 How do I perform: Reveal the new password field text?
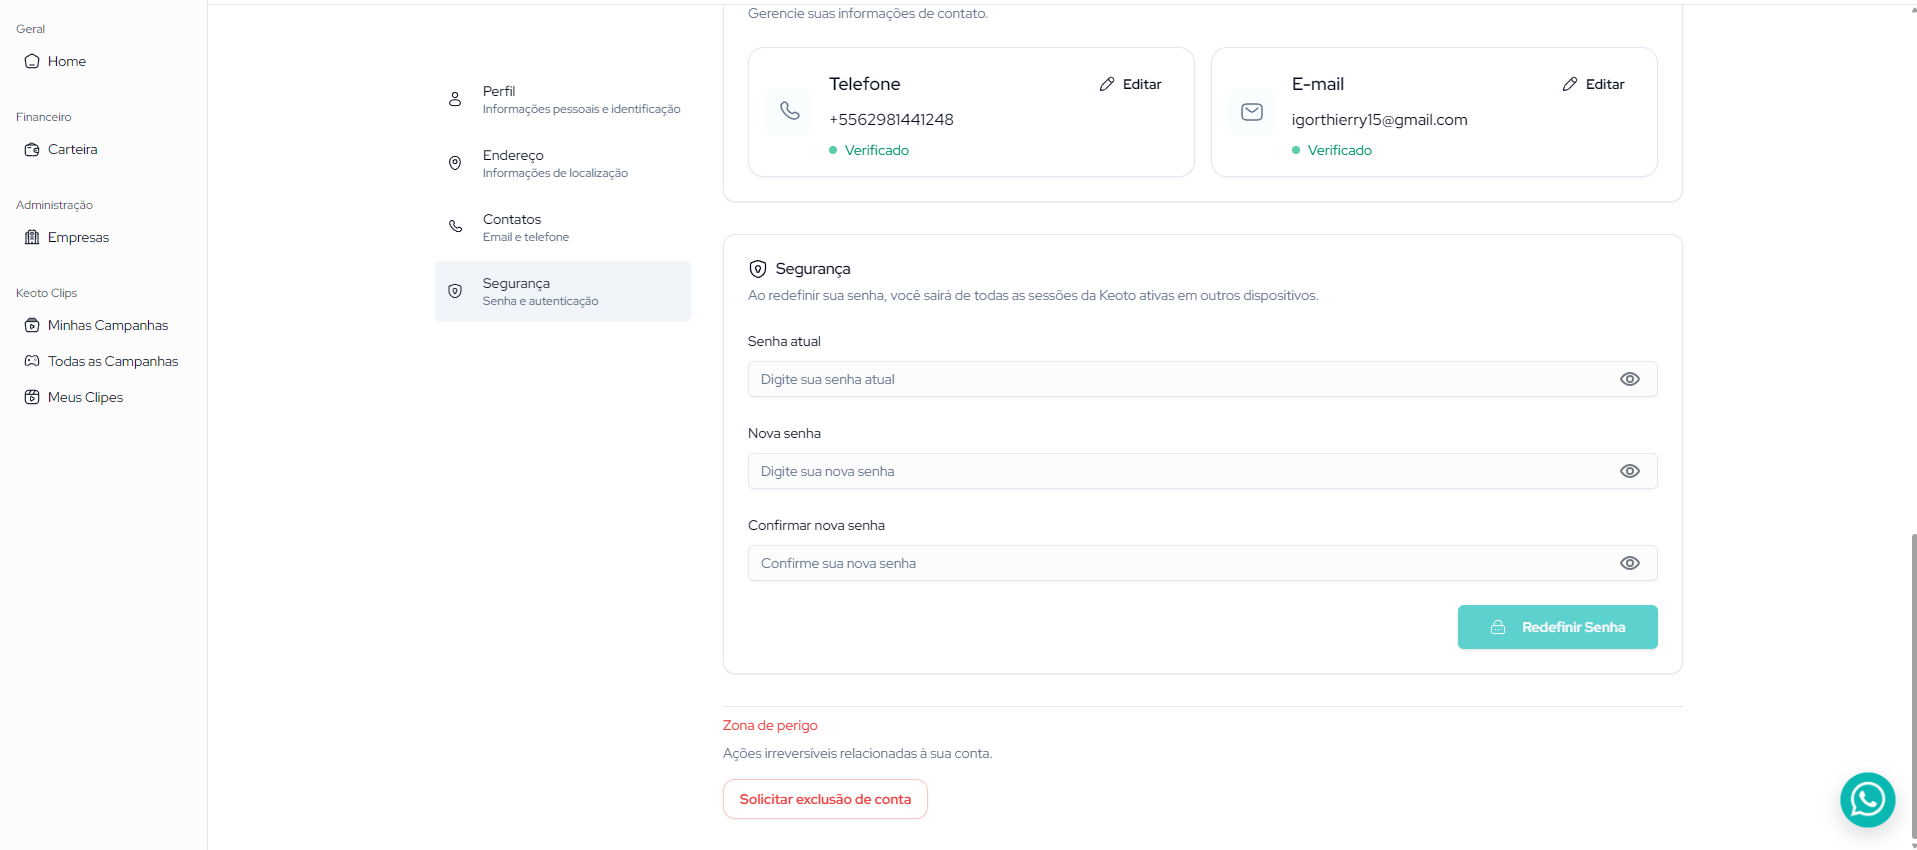tap(1629, 471)
